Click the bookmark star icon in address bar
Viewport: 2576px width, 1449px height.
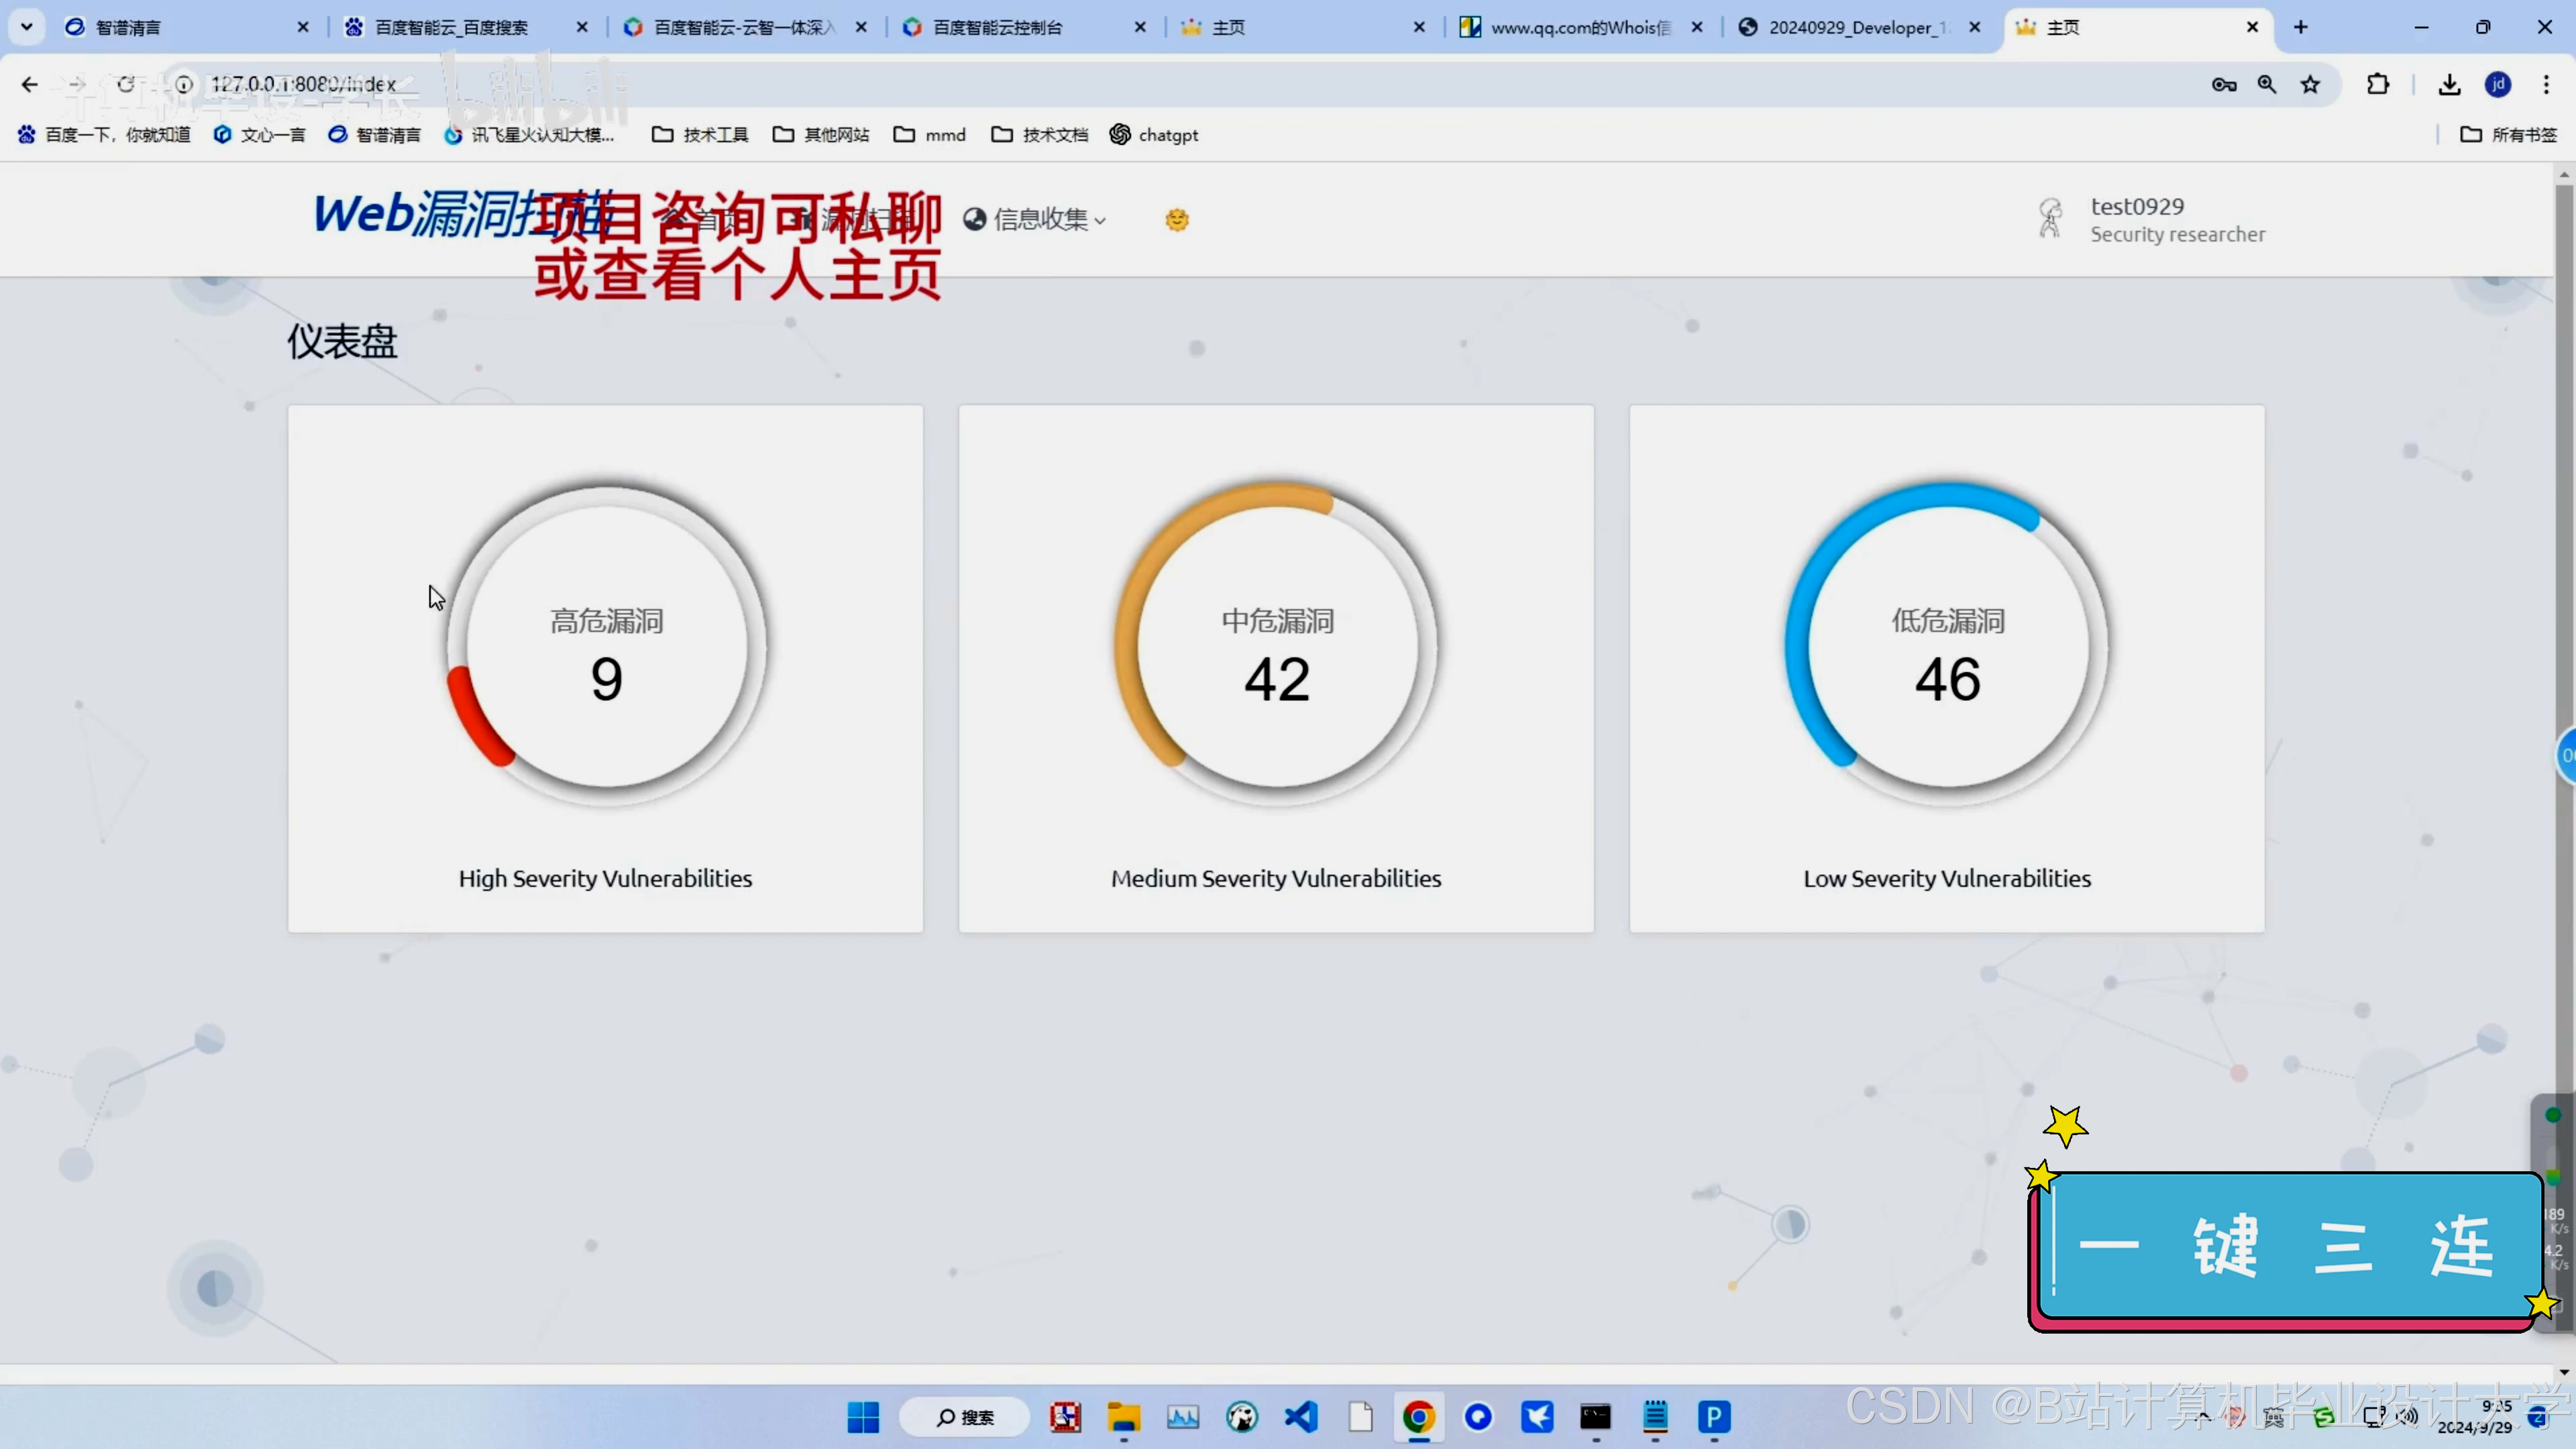pyautogui.click(x=2310, y=85)
